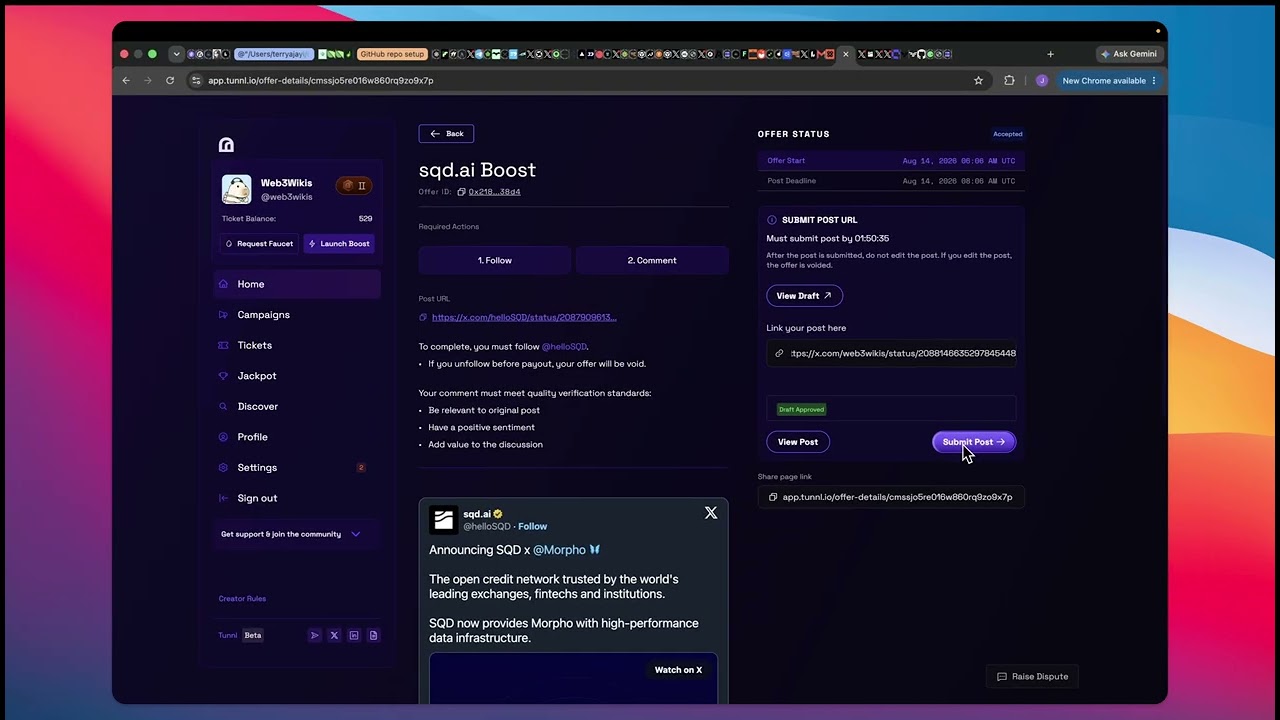The height and width of the screenshot is (720, 1280).
Task: Reload the page in Chrome toolbar
Action: [170, 80]
